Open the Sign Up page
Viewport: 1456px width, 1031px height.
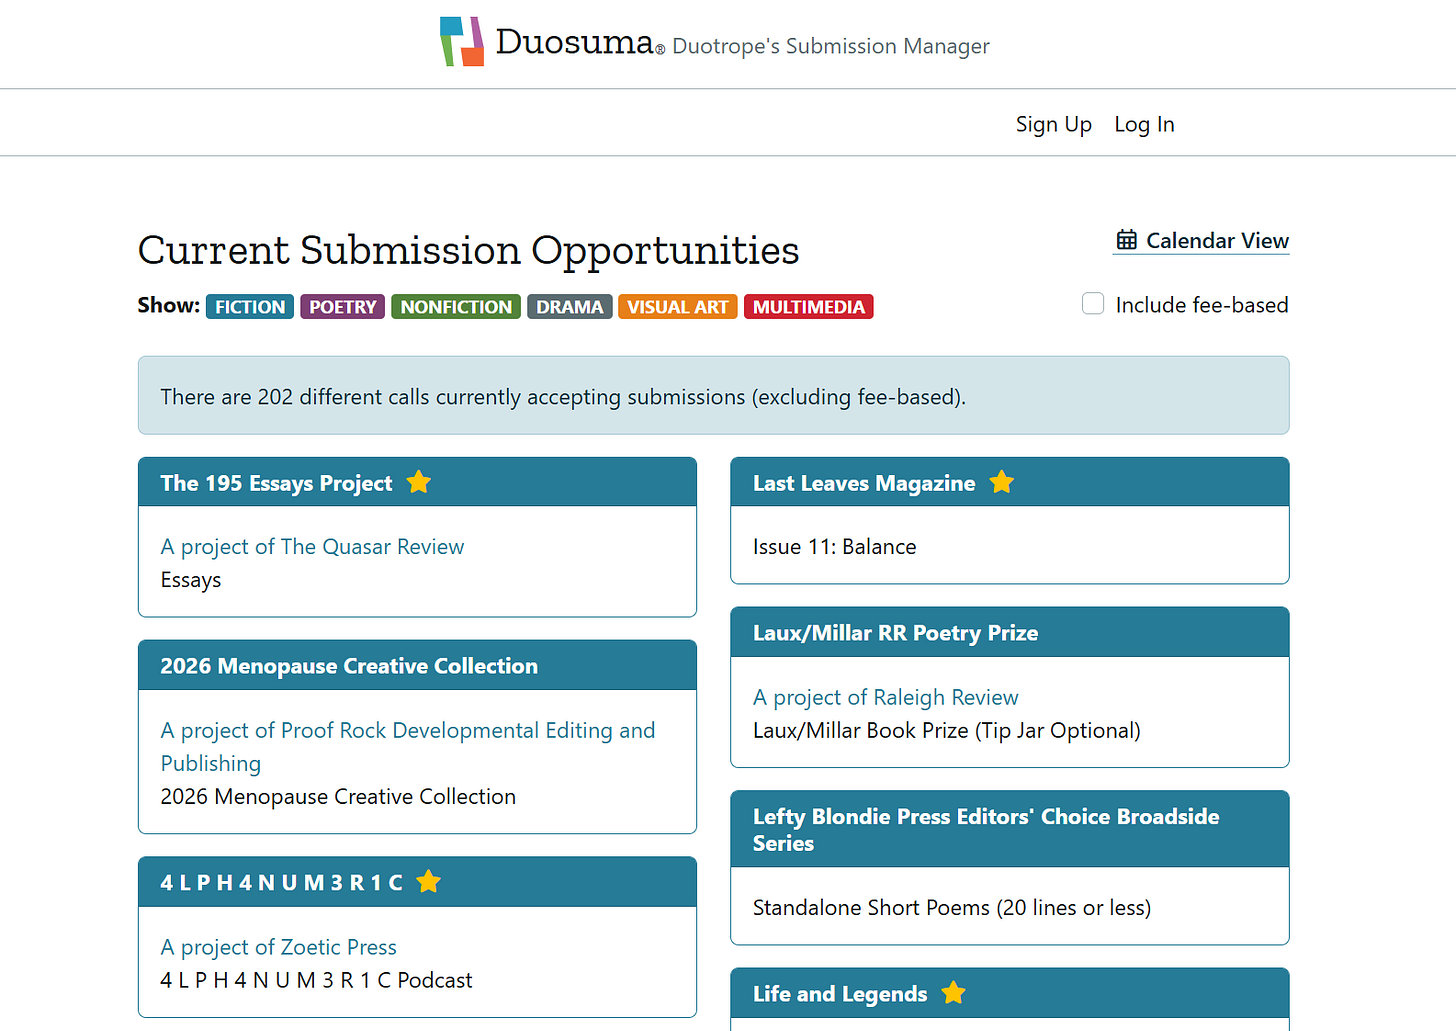click(x=1054, y=124)
